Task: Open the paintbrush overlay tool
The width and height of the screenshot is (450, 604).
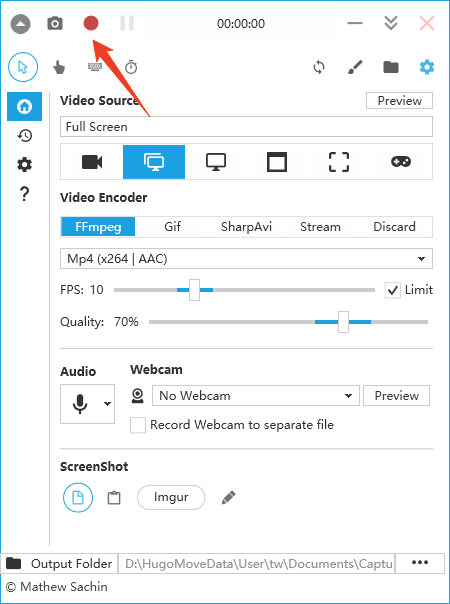Action: click(x=355, y=67)
